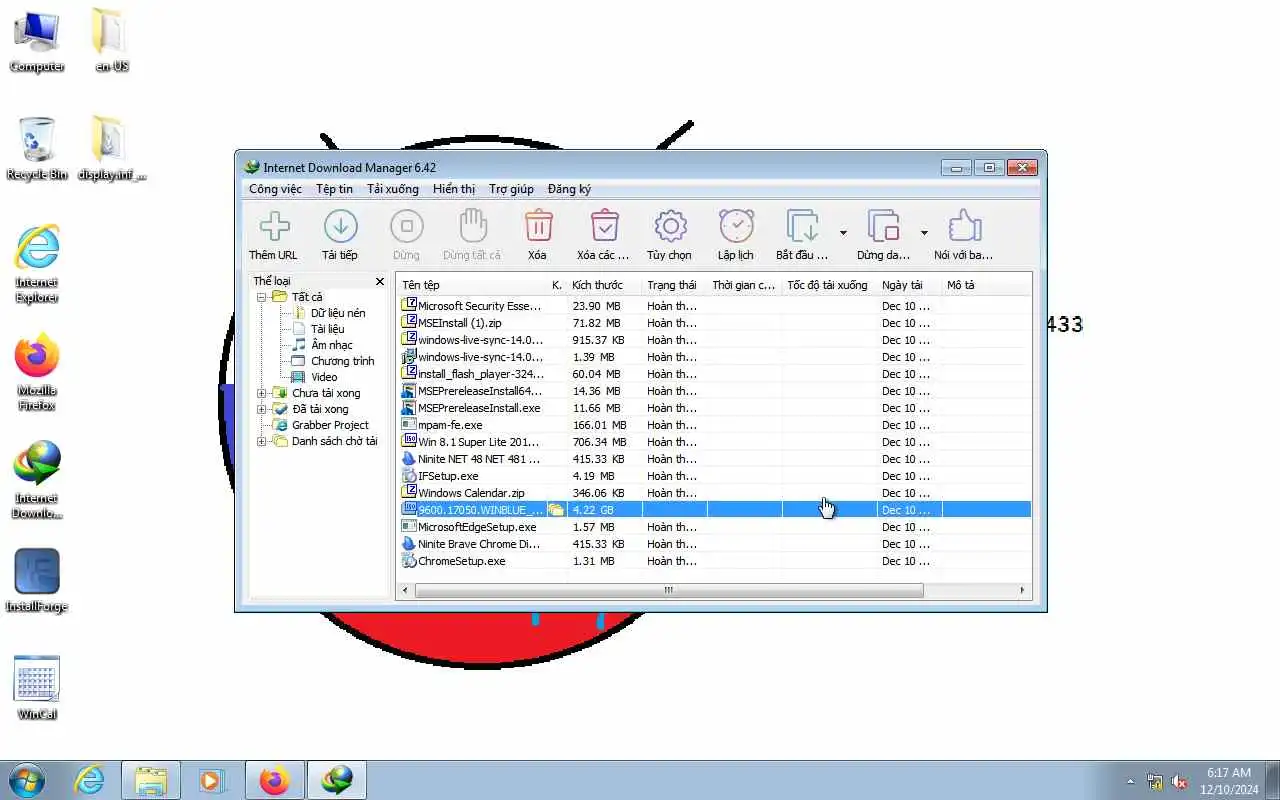Viewport: 1280px width, 800px height.
Task: Expand the Đã tải xong node
Action: point(261,409)
